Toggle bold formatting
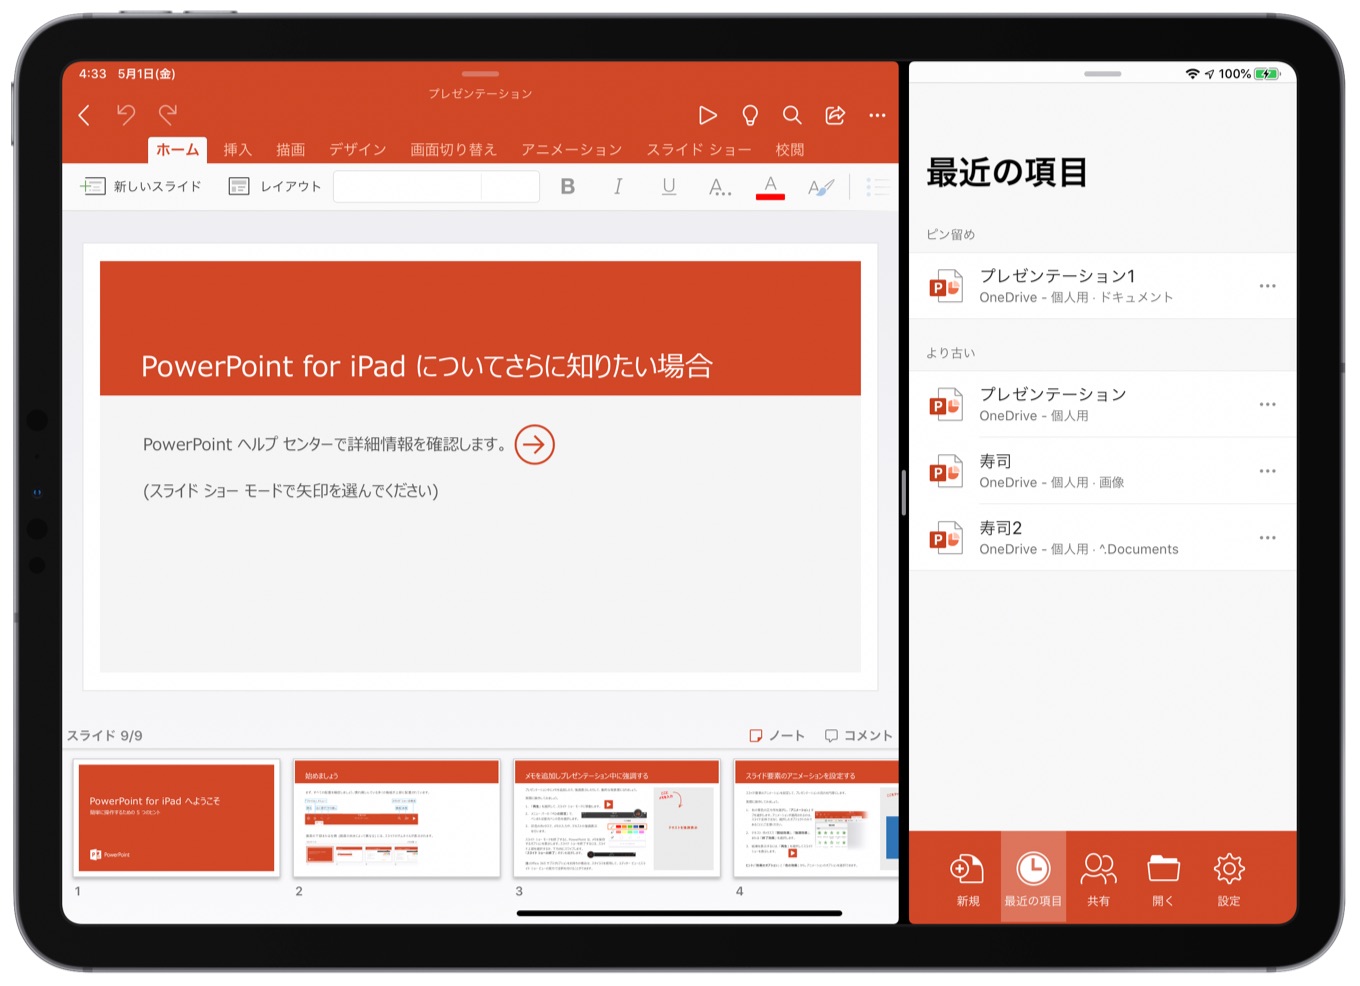This screenshot has height=986, width=1360. (x=567, y=186)
